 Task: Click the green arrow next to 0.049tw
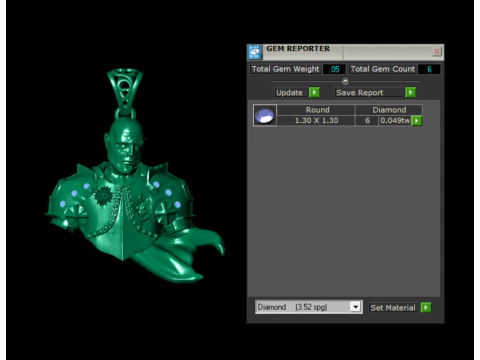pyautogui.click(x=417, y=120)
